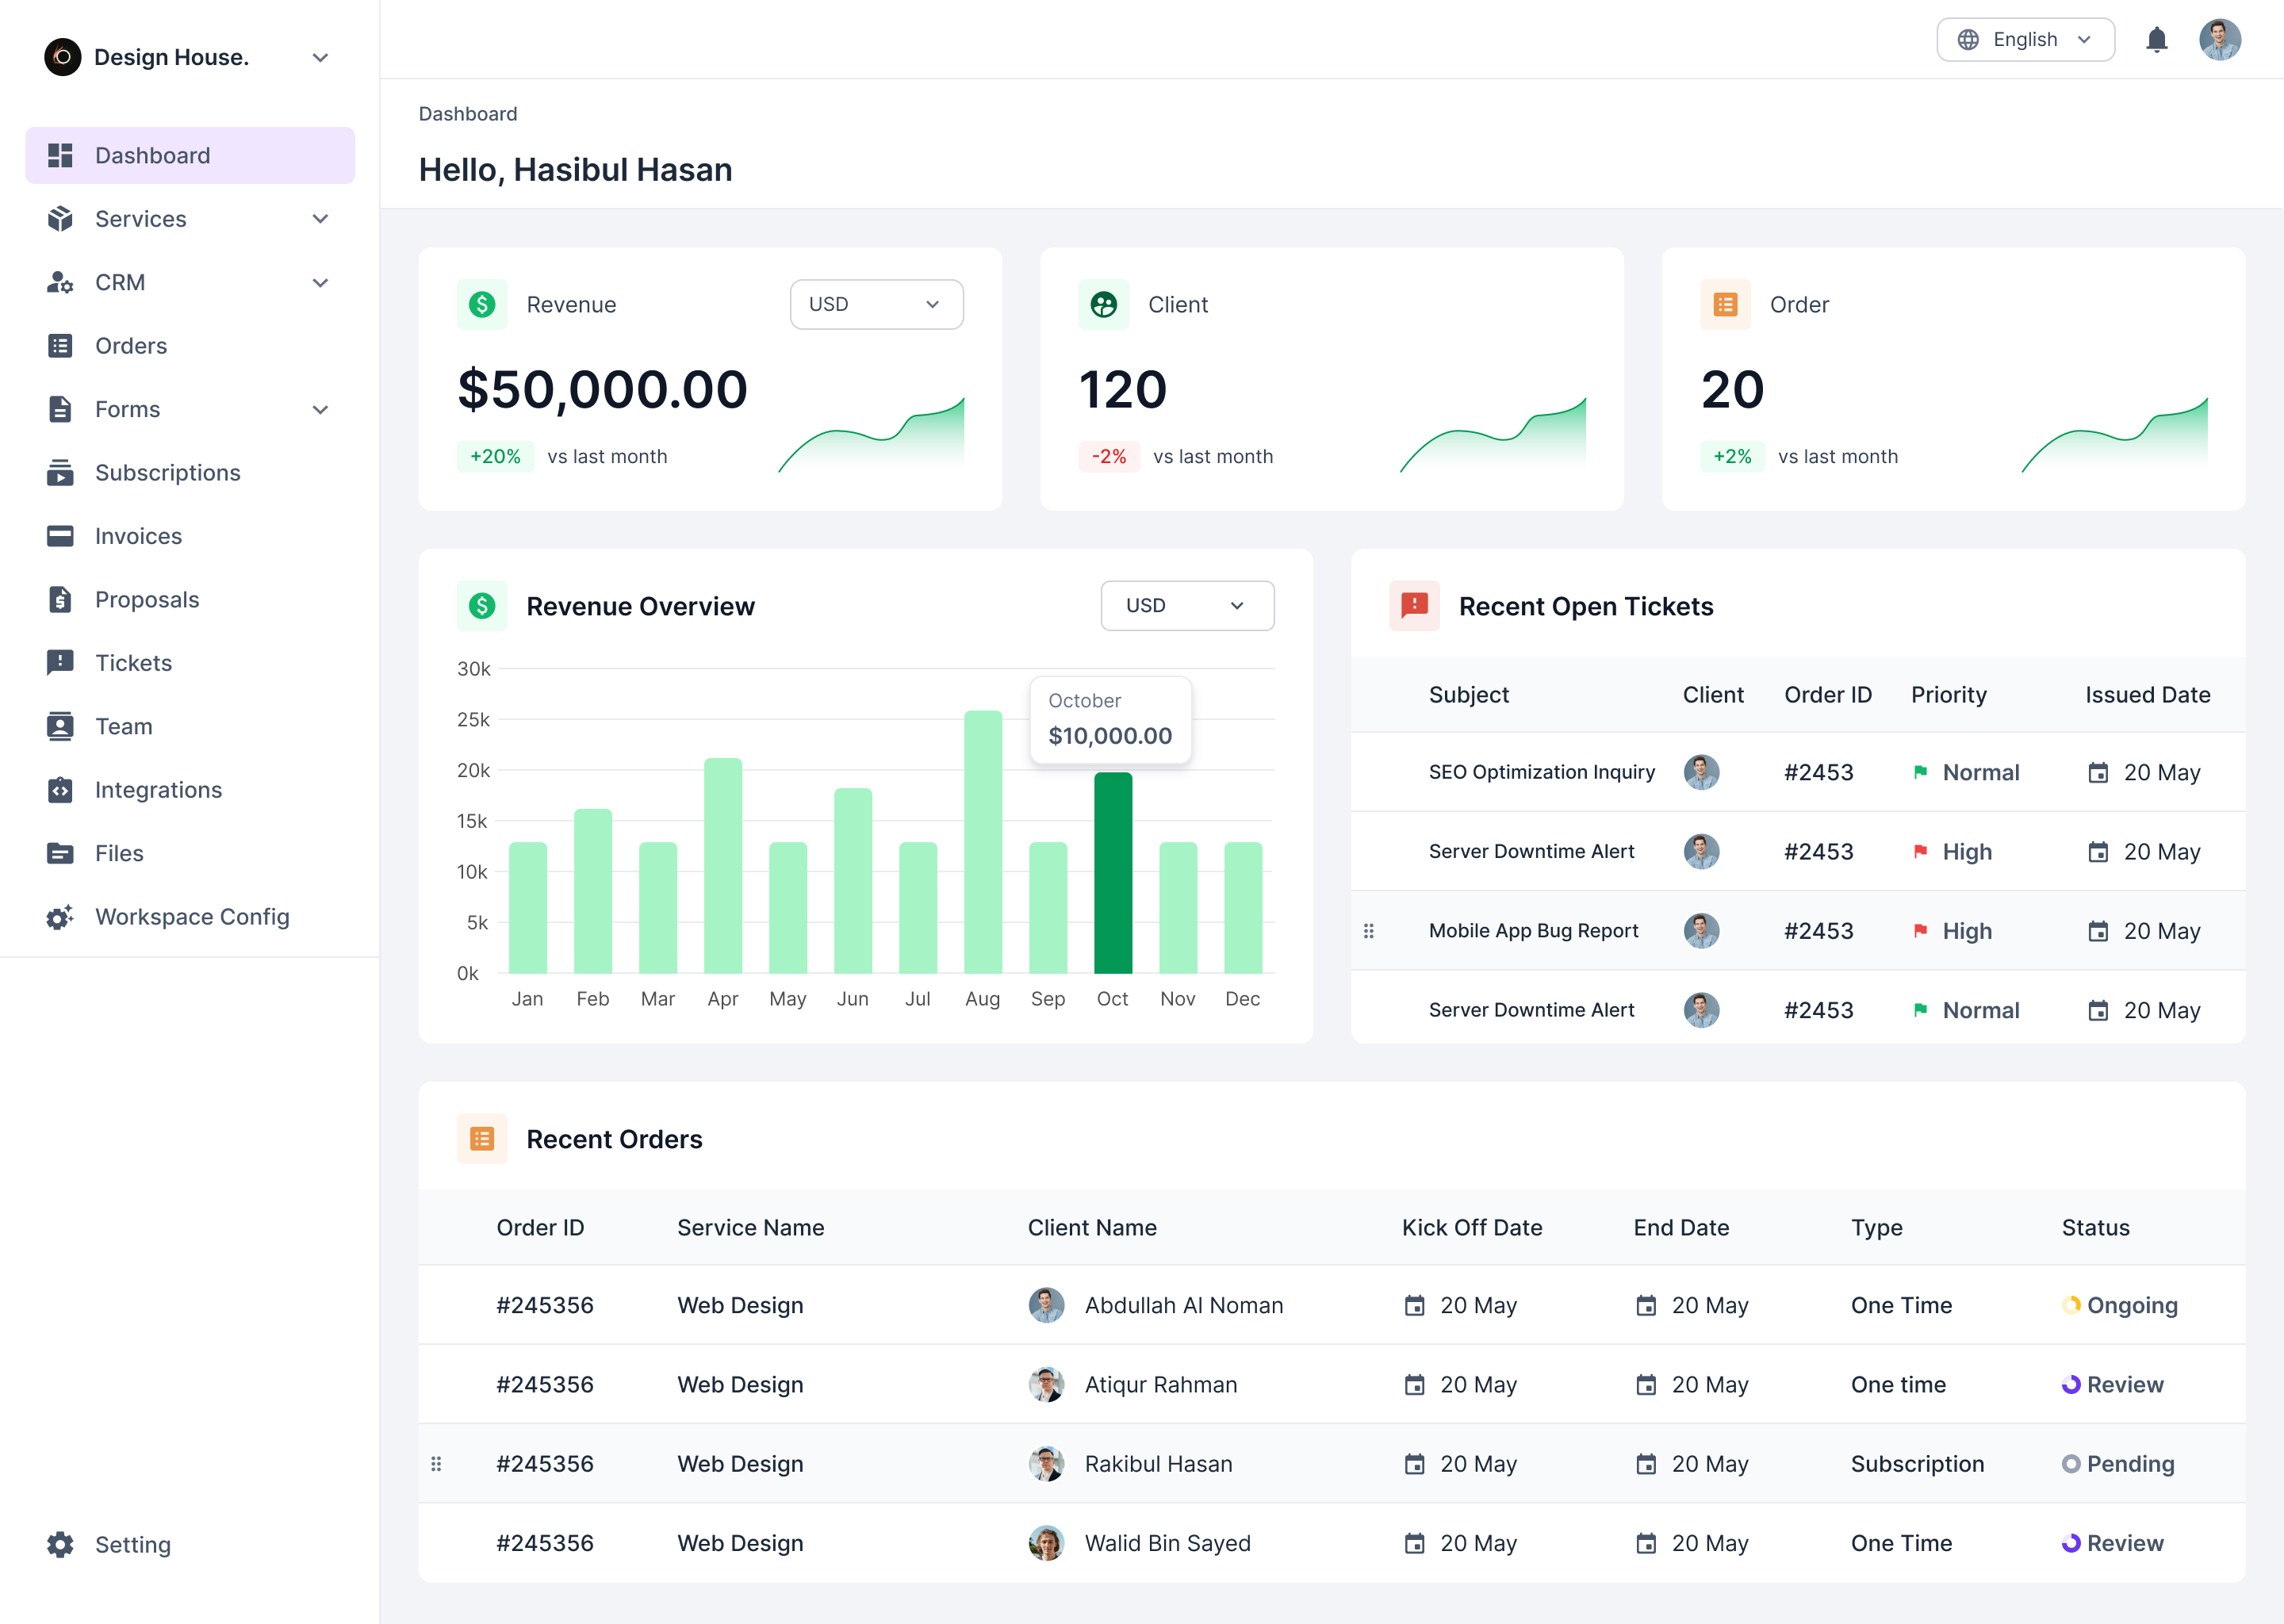Expand the Forms submenu chevron
The height and width of the screenshot is (1624, 2284).
(320, 410)
